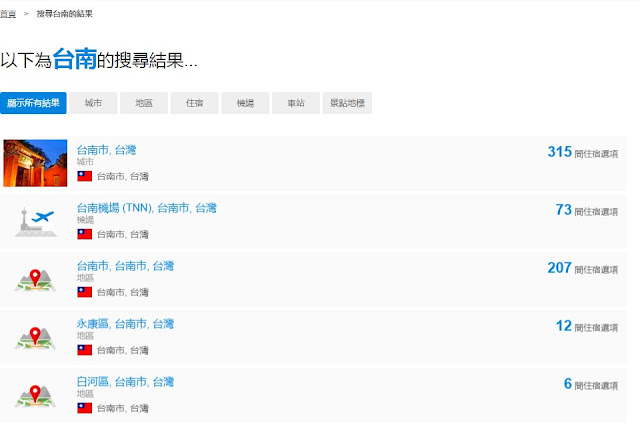
Task: Click the 城市 type label under 台南市, 台灣
Action: tap(85, 162)
